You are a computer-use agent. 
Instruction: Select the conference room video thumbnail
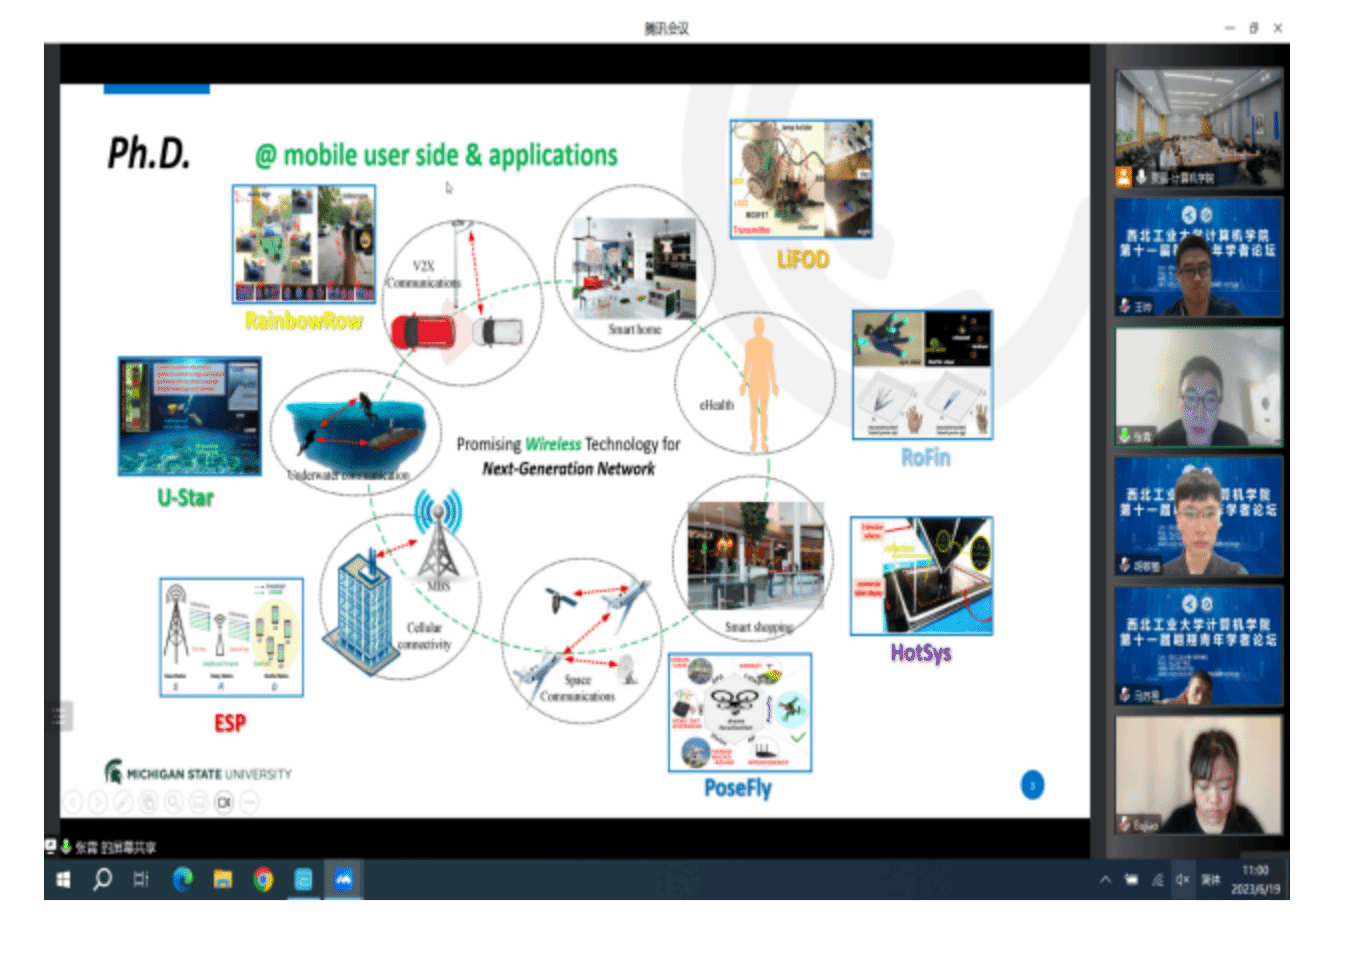[x=1198, y=128]
